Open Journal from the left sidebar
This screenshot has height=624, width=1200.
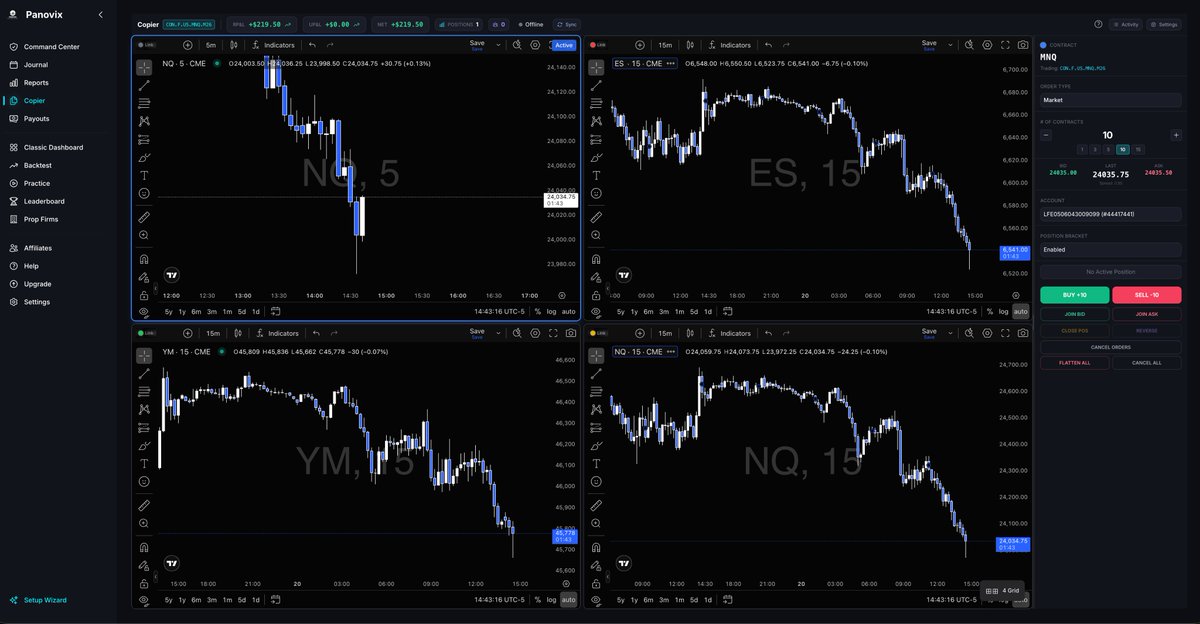tap(36, 64)
